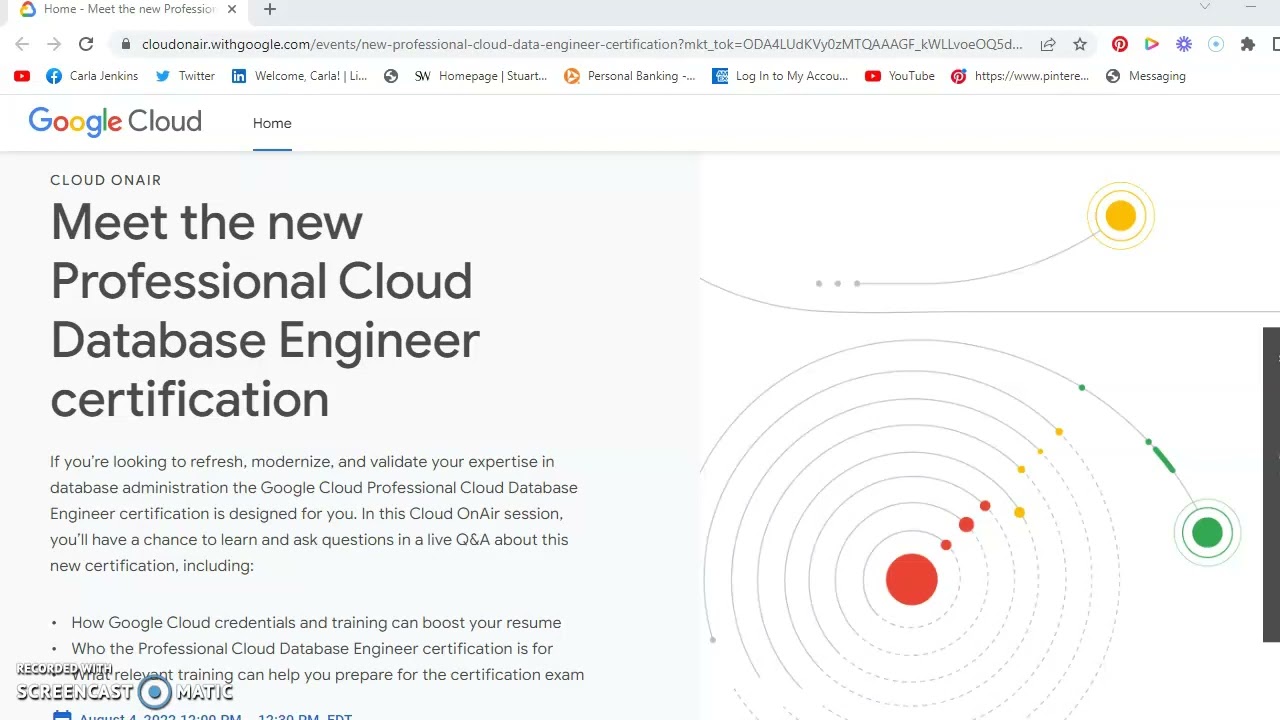Open the pinterest.com URL bookmark

click(1020, 76)
